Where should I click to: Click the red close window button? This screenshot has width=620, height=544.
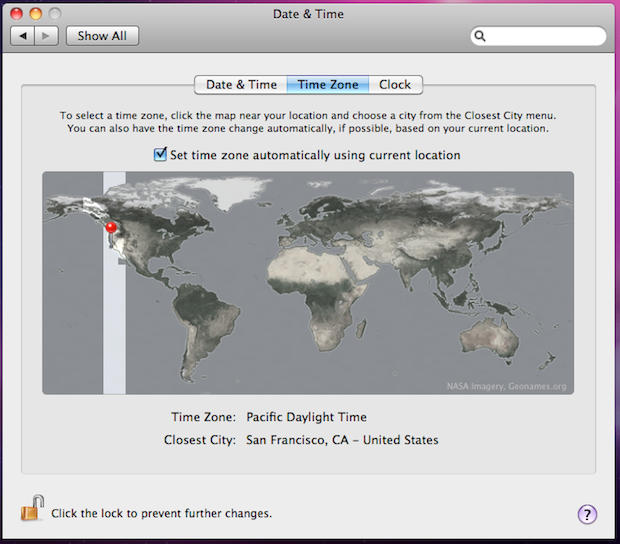point(17,14)
